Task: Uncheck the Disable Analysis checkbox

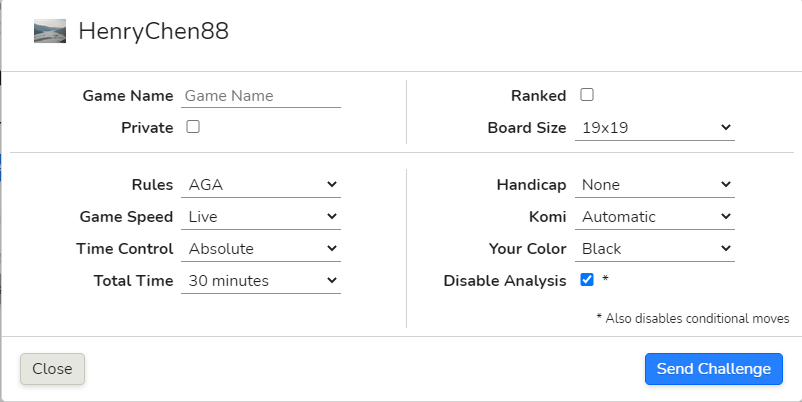Action: click(x=587, y=279)
